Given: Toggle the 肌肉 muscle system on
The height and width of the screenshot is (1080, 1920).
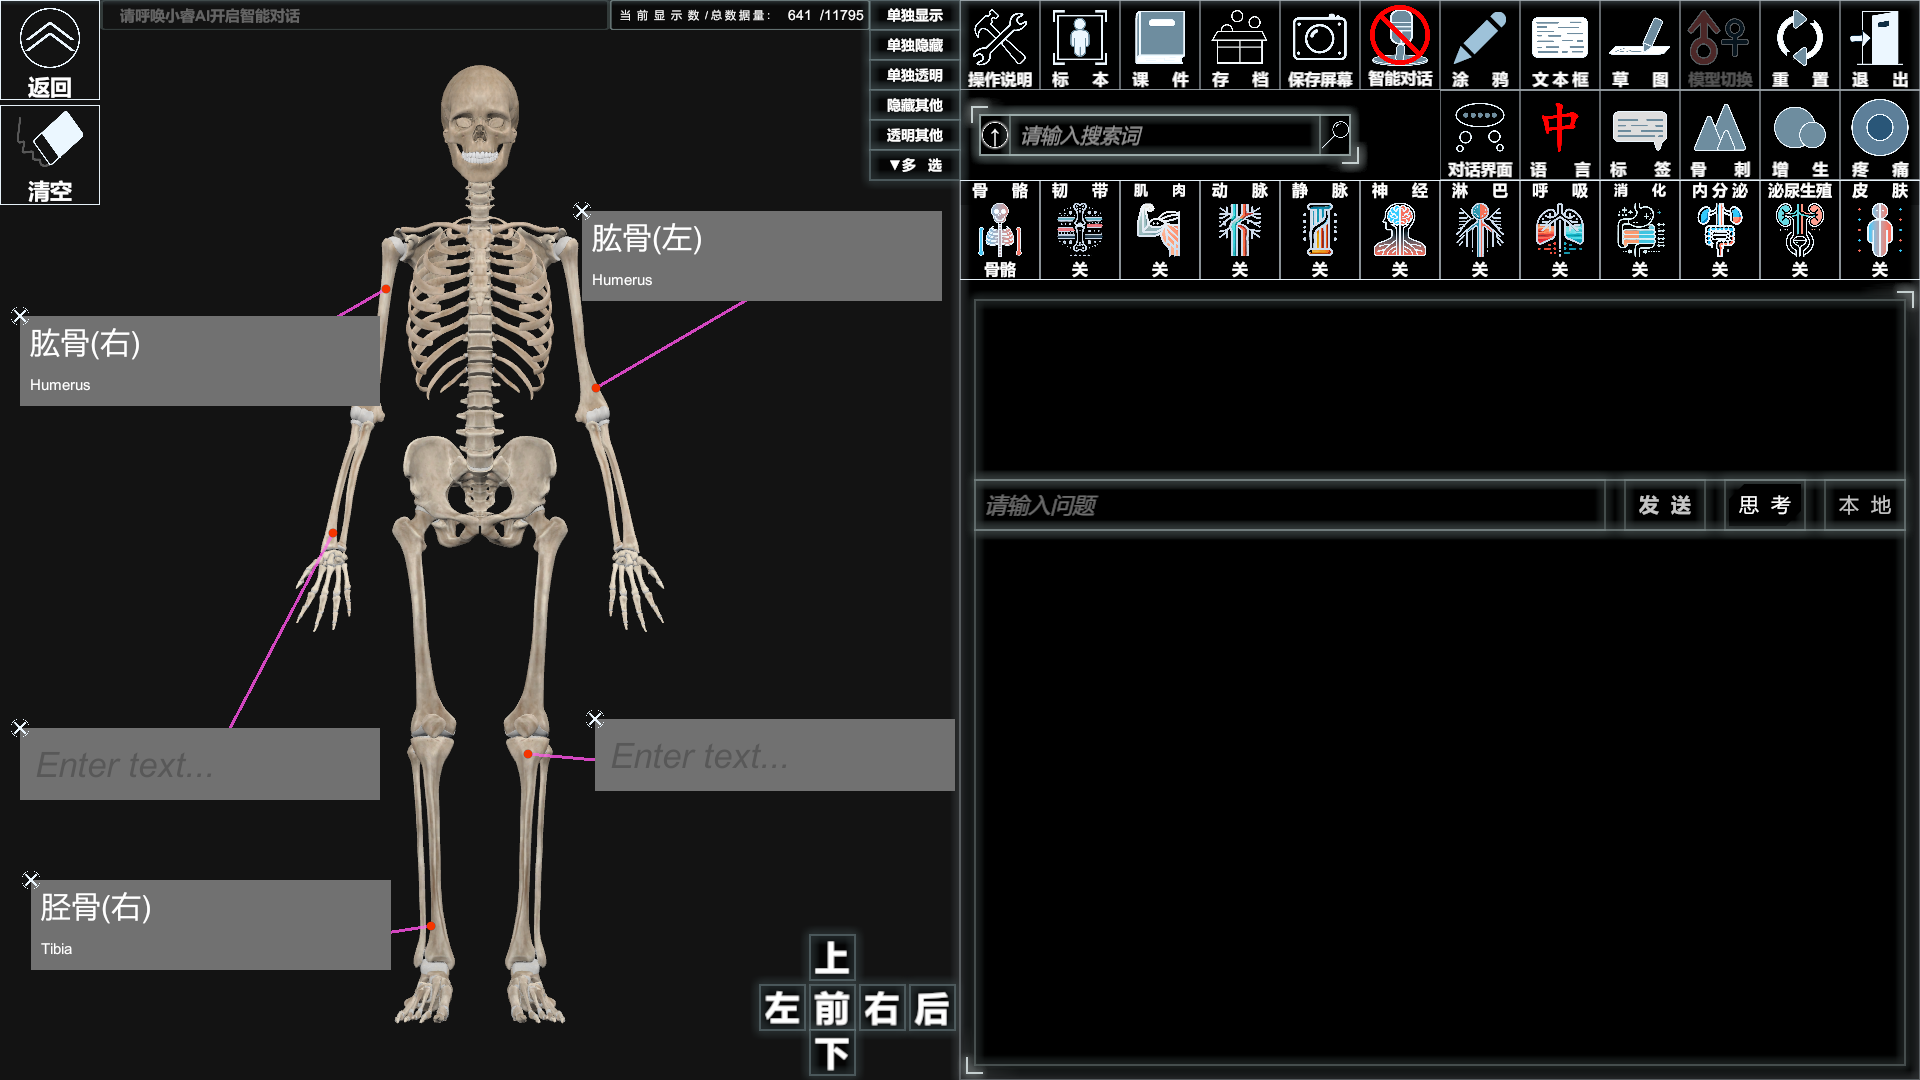Looking at the screenshot, I should 1159,230.
